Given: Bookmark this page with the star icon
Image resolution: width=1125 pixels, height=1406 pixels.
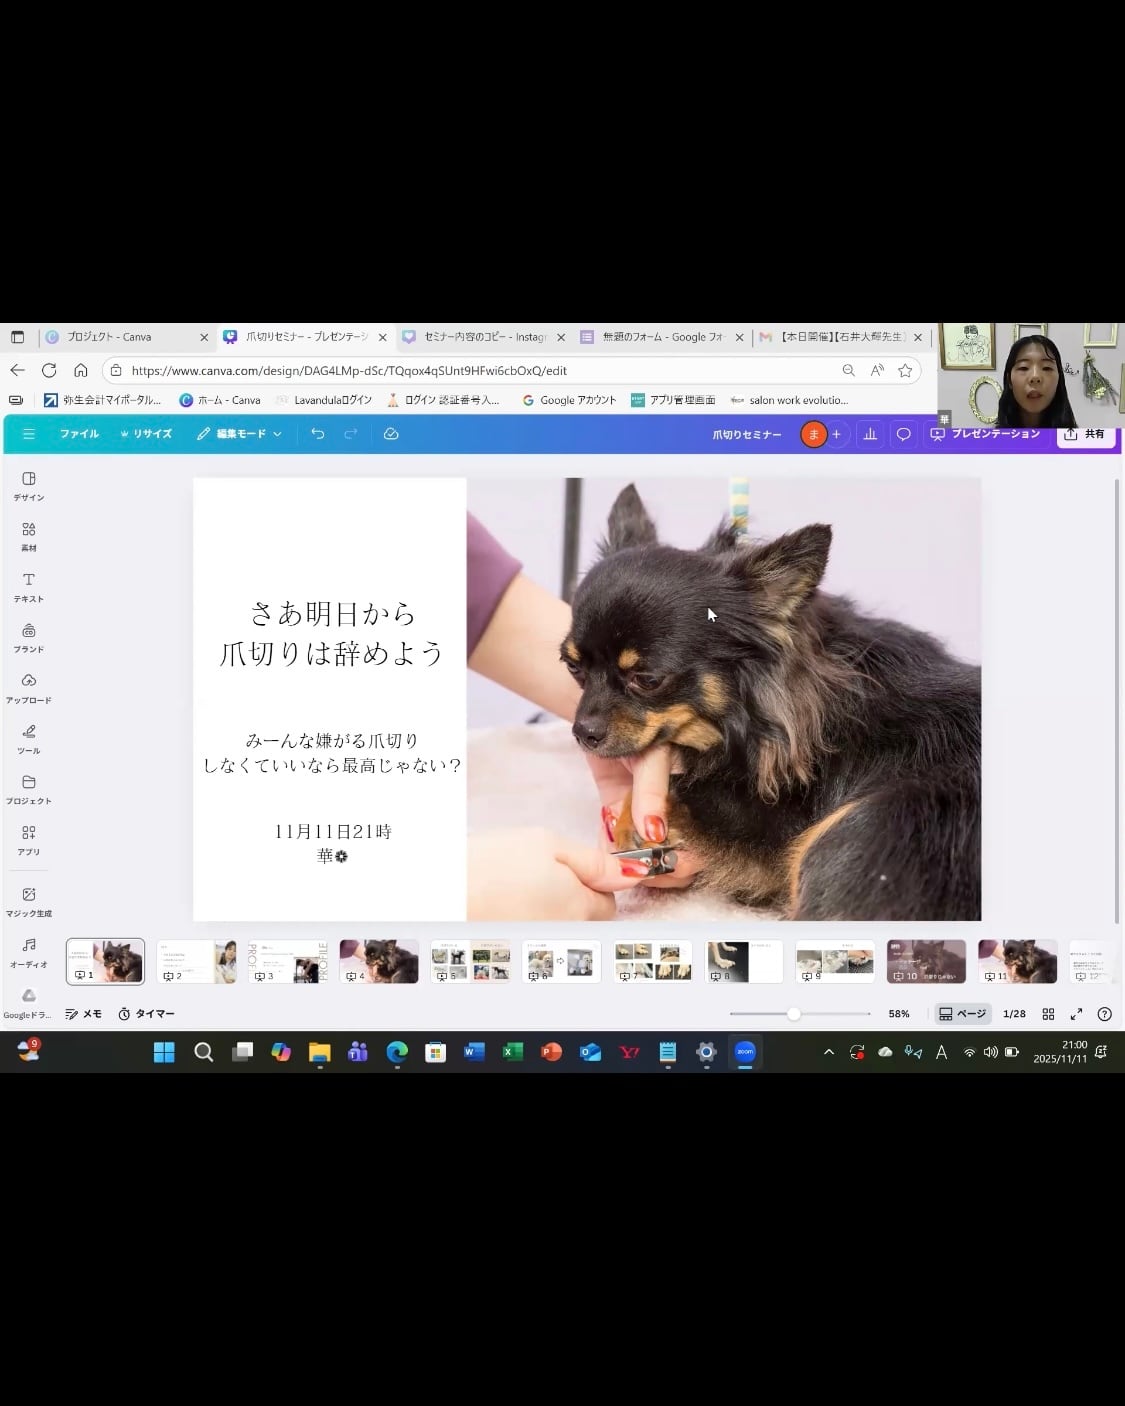Looking at the screenshot, I should coord(905,370).
